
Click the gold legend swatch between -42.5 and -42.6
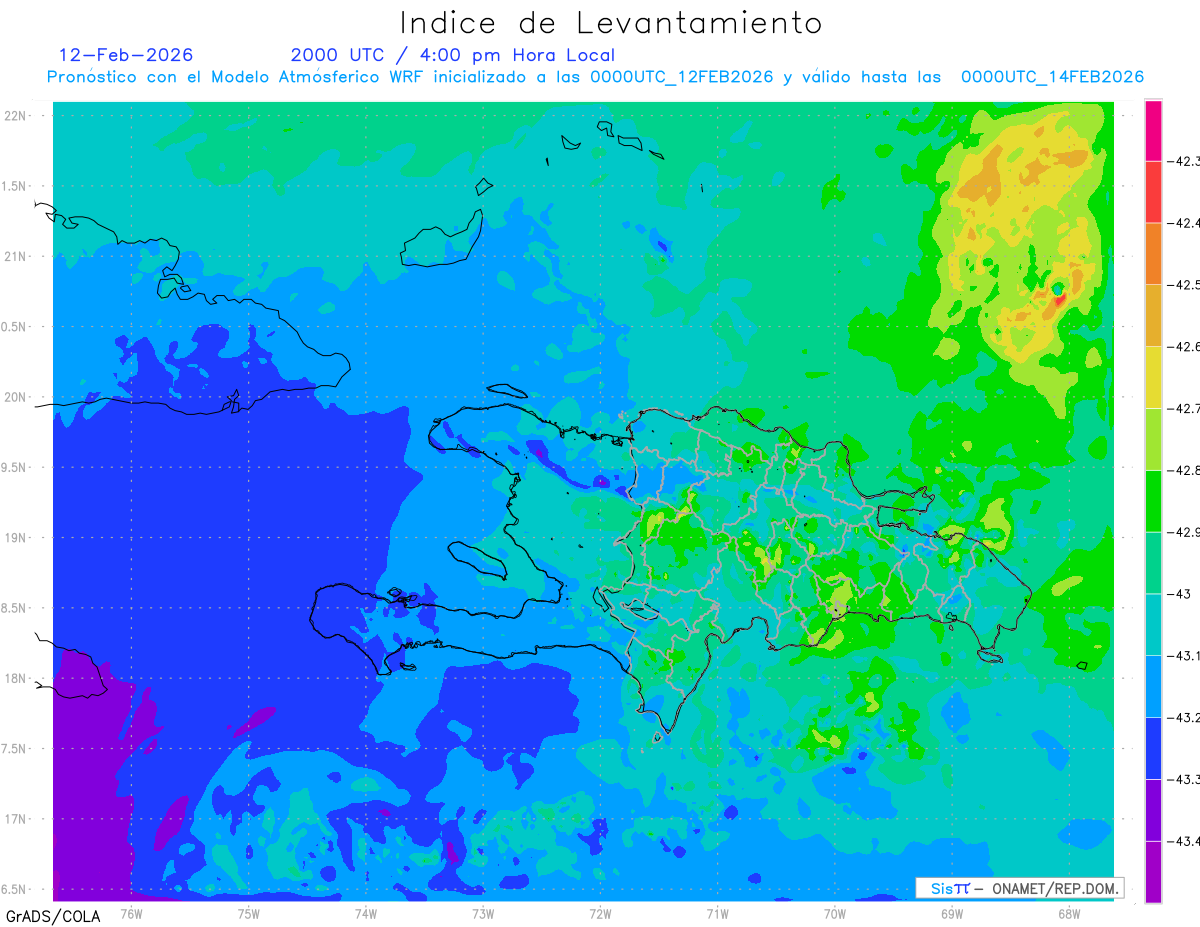[1153, 316]
